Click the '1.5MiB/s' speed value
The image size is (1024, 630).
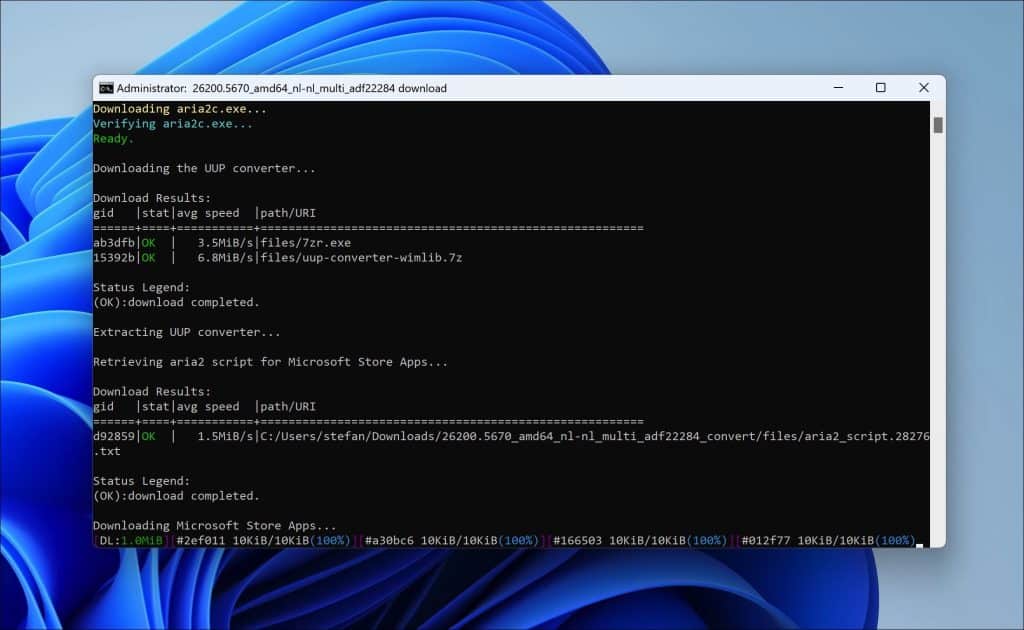pos(225,436)
